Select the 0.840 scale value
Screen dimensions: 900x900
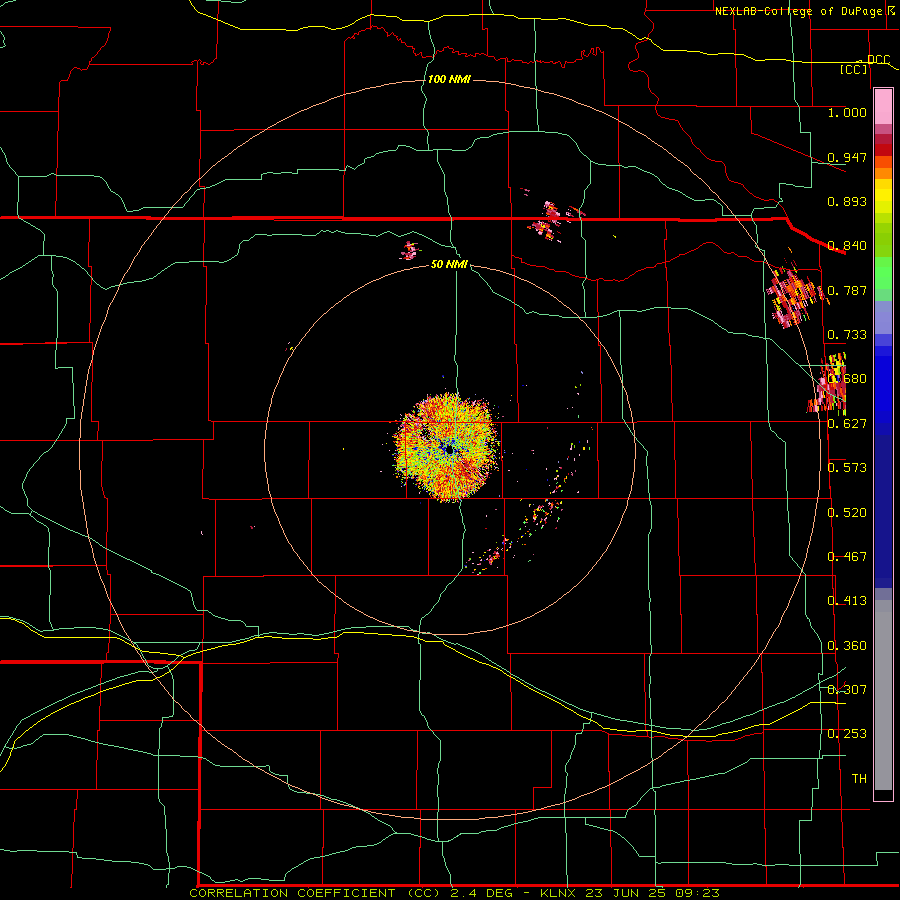click(x=847, y=246)
